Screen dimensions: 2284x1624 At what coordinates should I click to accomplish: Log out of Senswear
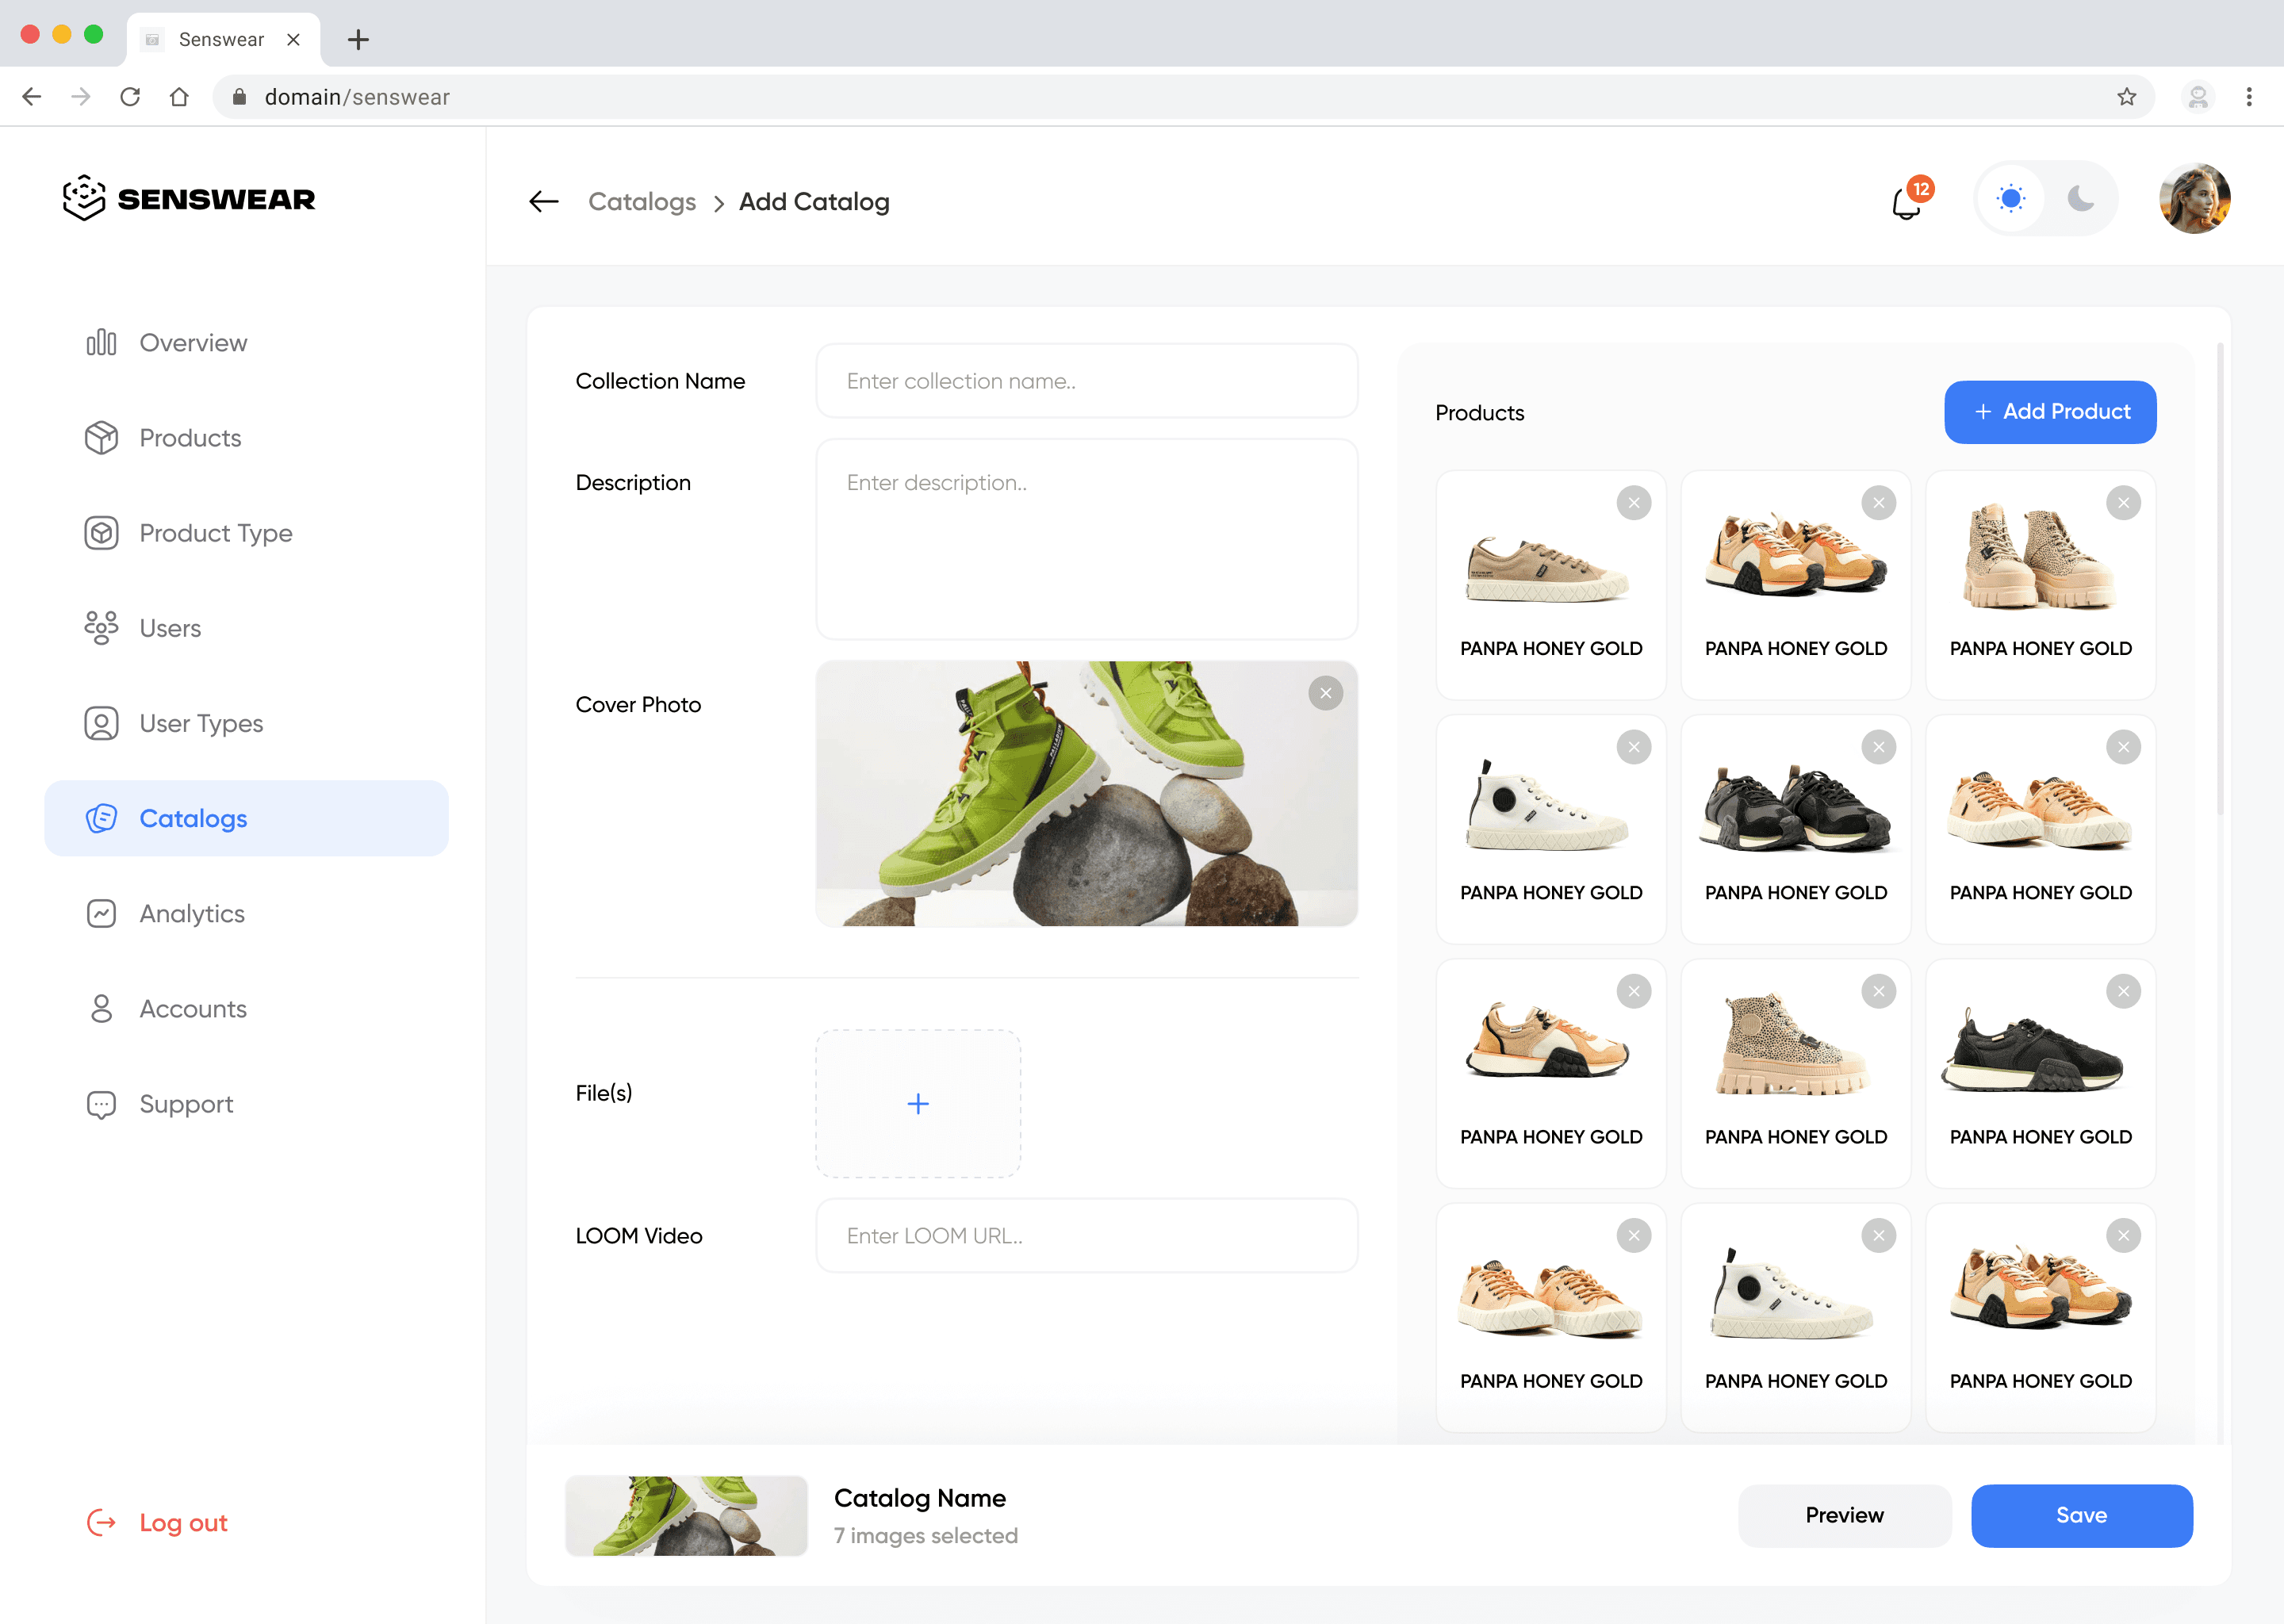pos(158,1522)
